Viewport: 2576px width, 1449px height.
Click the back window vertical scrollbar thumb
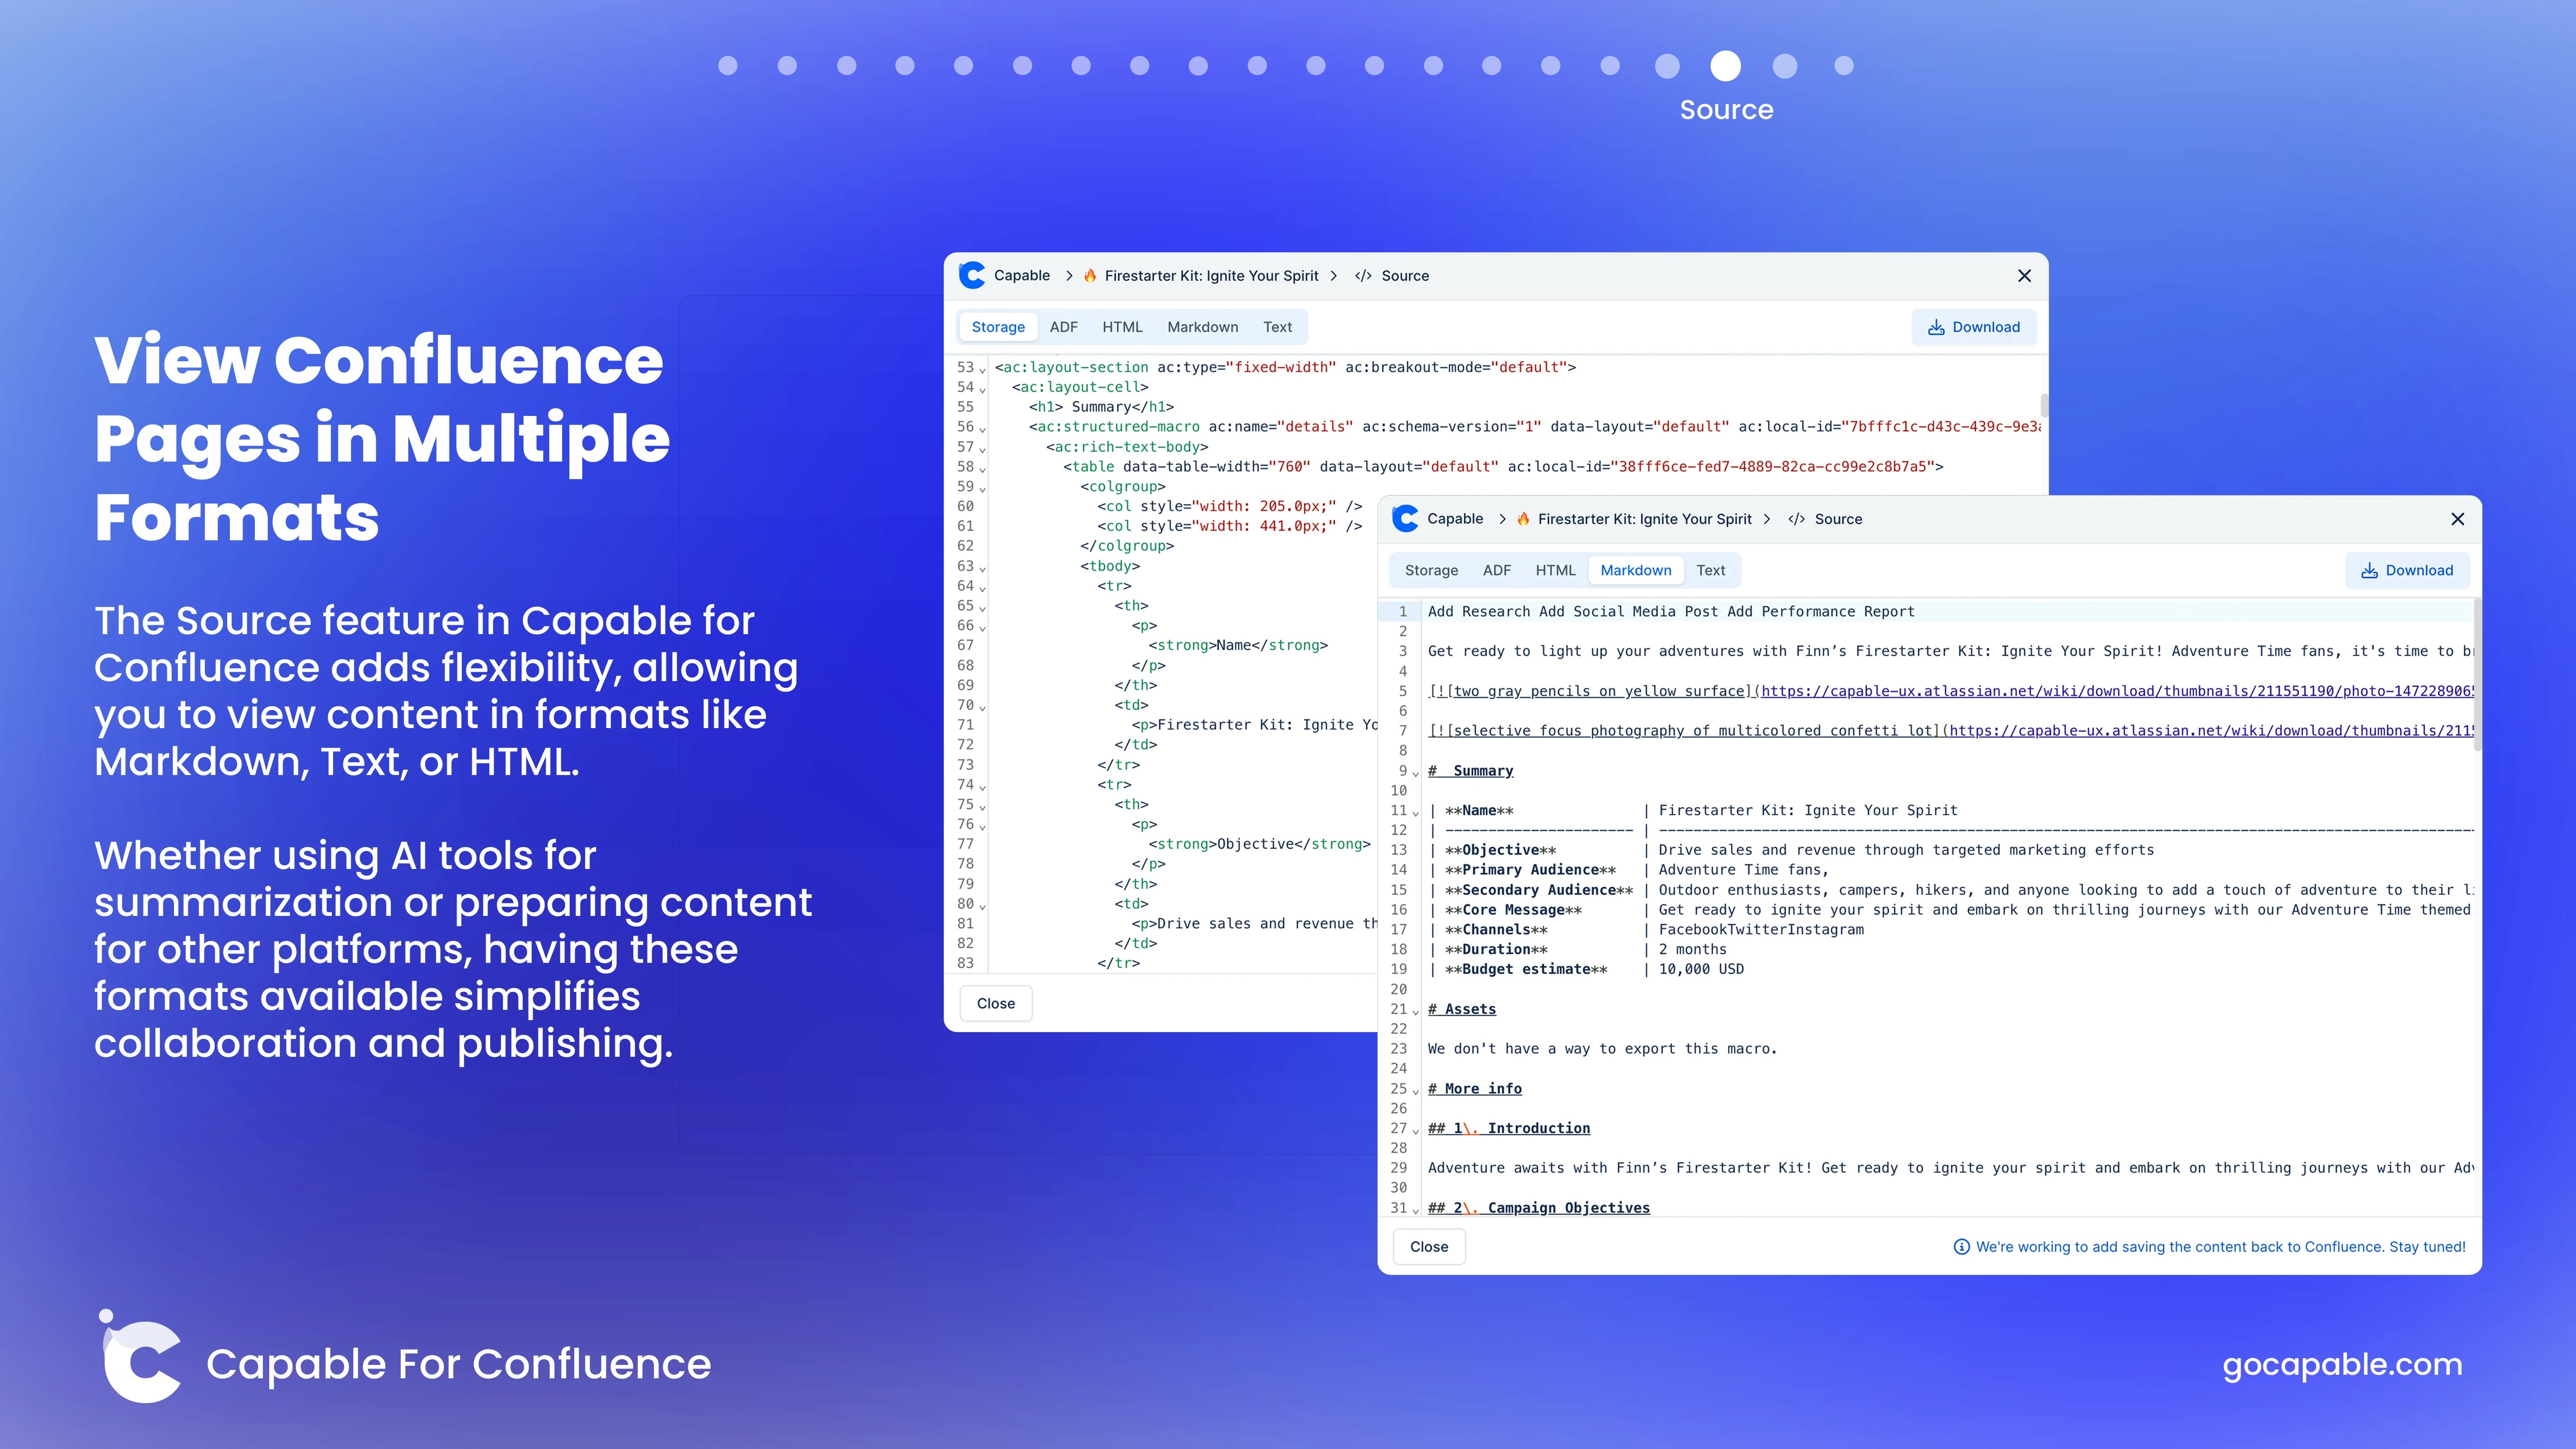click(2044, 405)
